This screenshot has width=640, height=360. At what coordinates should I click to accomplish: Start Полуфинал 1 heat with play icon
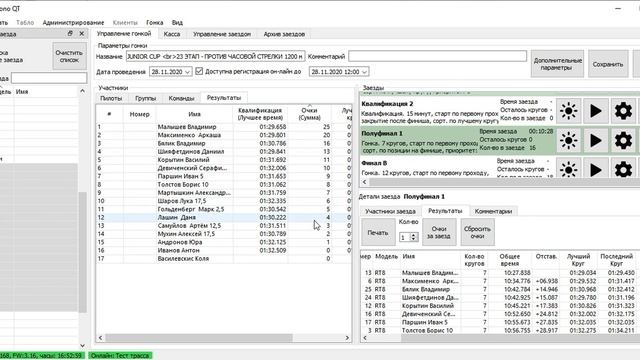596,140
